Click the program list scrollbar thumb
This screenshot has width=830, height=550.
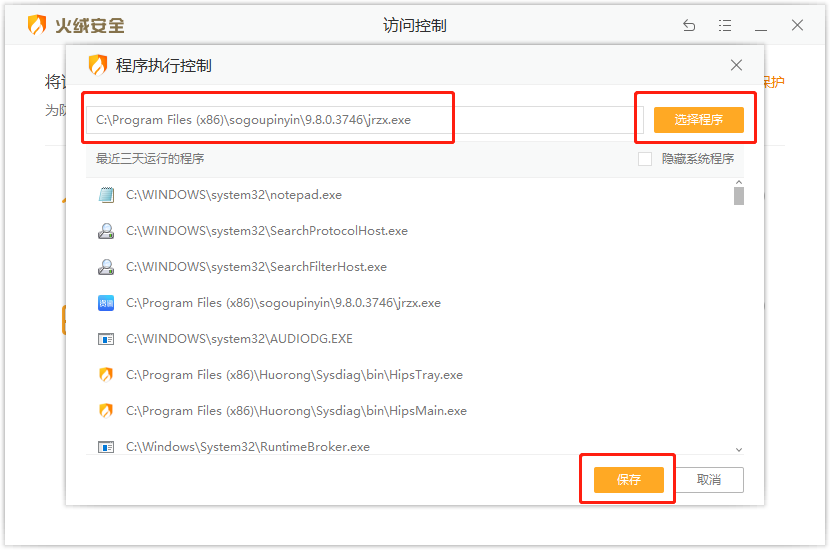pyautogui.click(x=739, y=196)
